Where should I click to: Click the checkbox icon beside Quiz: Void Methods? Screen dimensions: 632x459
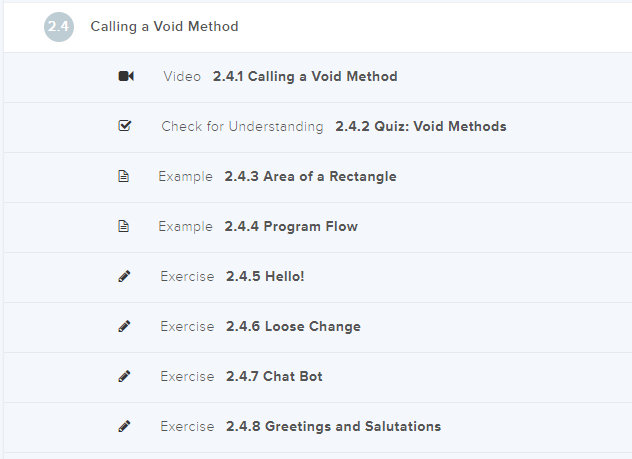coord(125,127)
